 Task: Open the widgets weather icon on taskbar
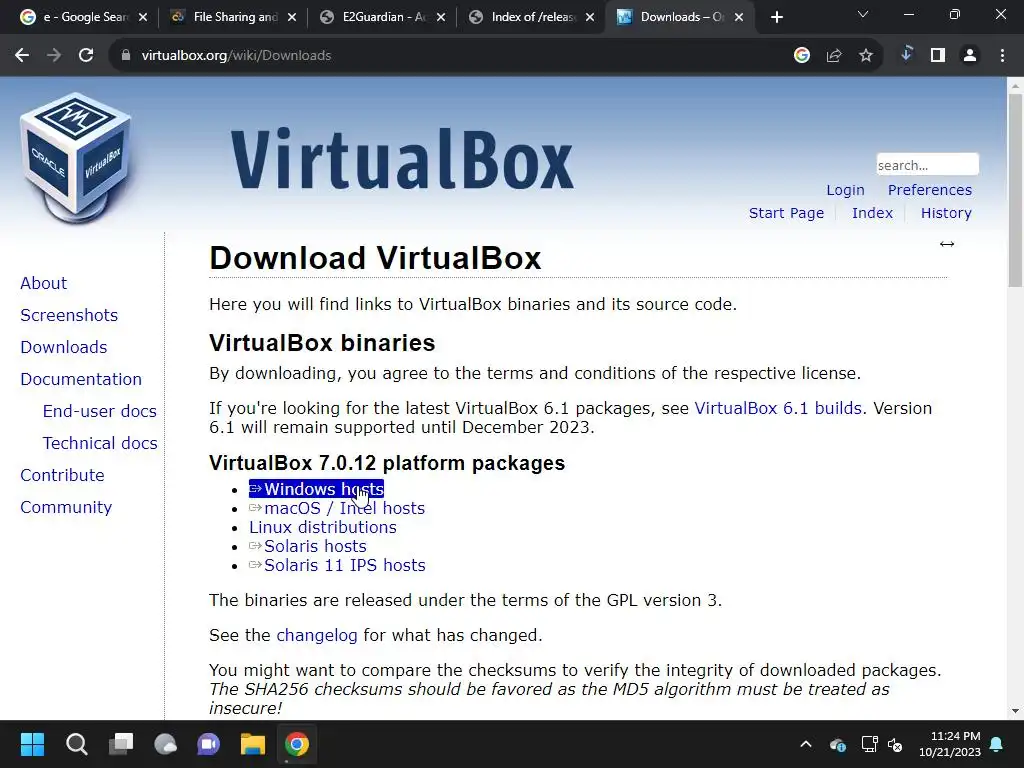point(165,744)
